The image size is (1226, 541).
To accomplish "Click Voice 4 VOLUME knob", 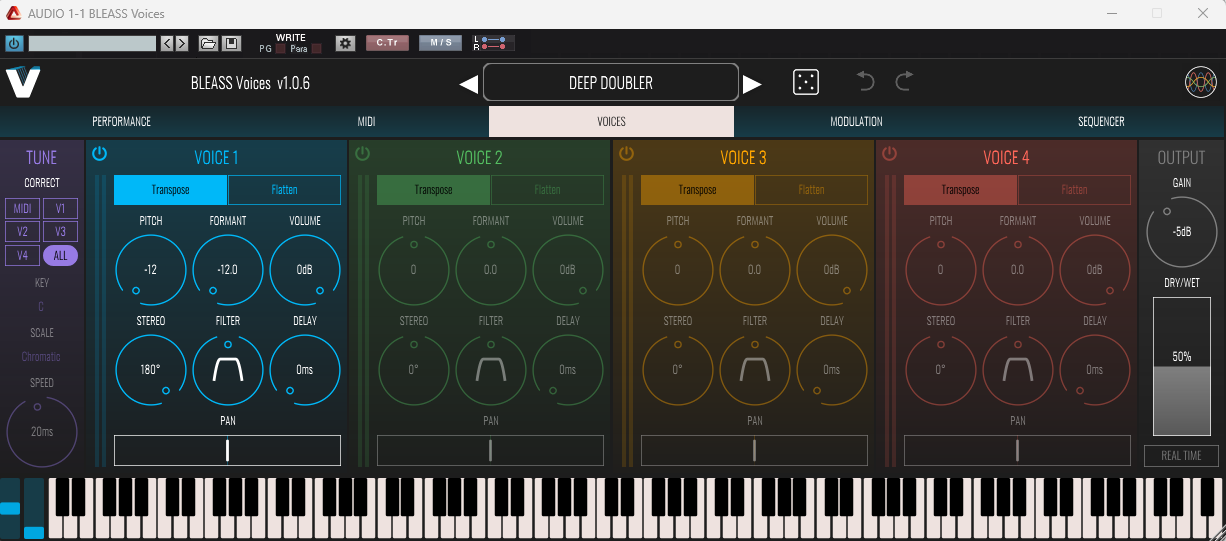I will click(1094, 270).
